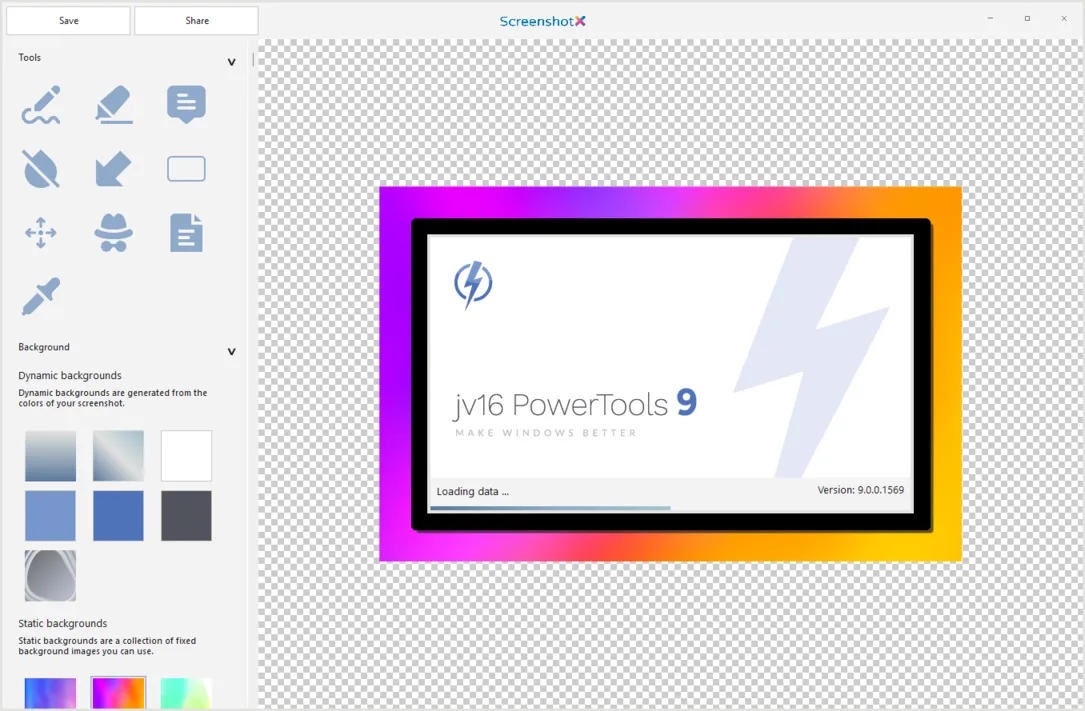Choose the light blue solid dynamic background

51,516
